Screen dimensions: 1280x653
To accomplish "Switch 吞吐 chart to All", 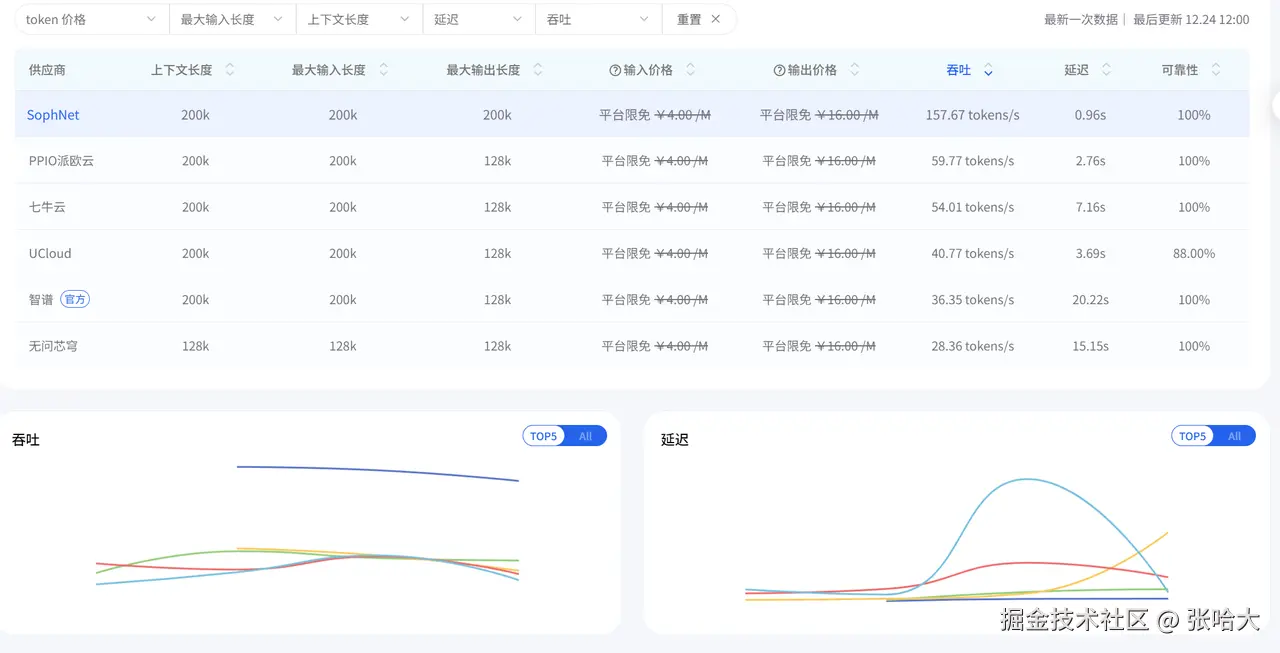I will (x=586, y=436).
